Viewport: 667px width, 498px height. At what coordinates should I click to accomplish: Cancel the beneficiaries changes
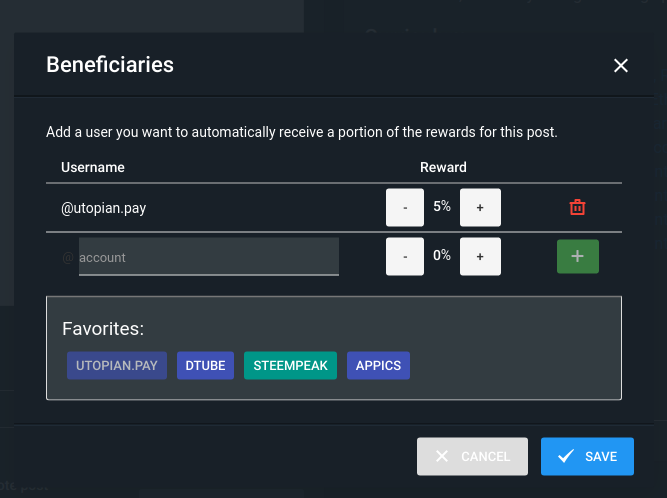[x=472, y=456]
